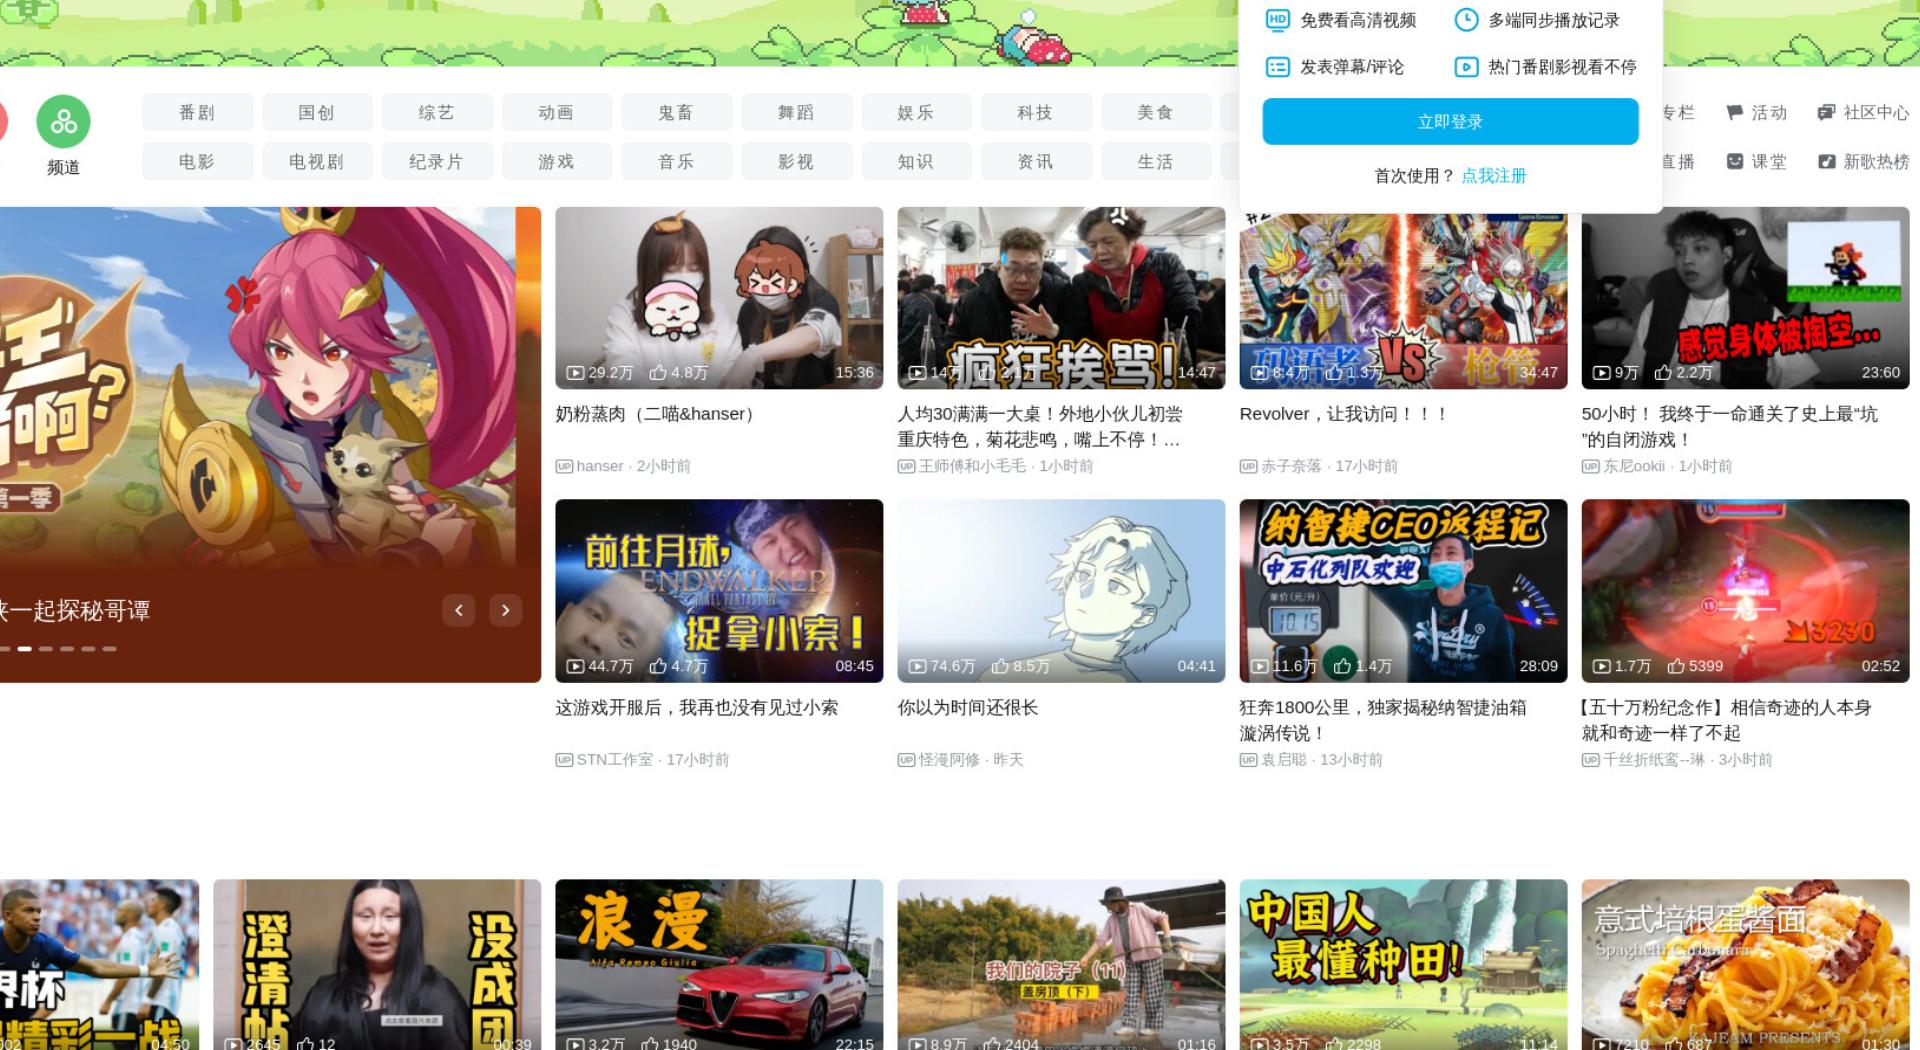Click title 这游戏开服后，我再也没有见过小索
This screenshot has width=1920, height=1050.
click(697, 708)
